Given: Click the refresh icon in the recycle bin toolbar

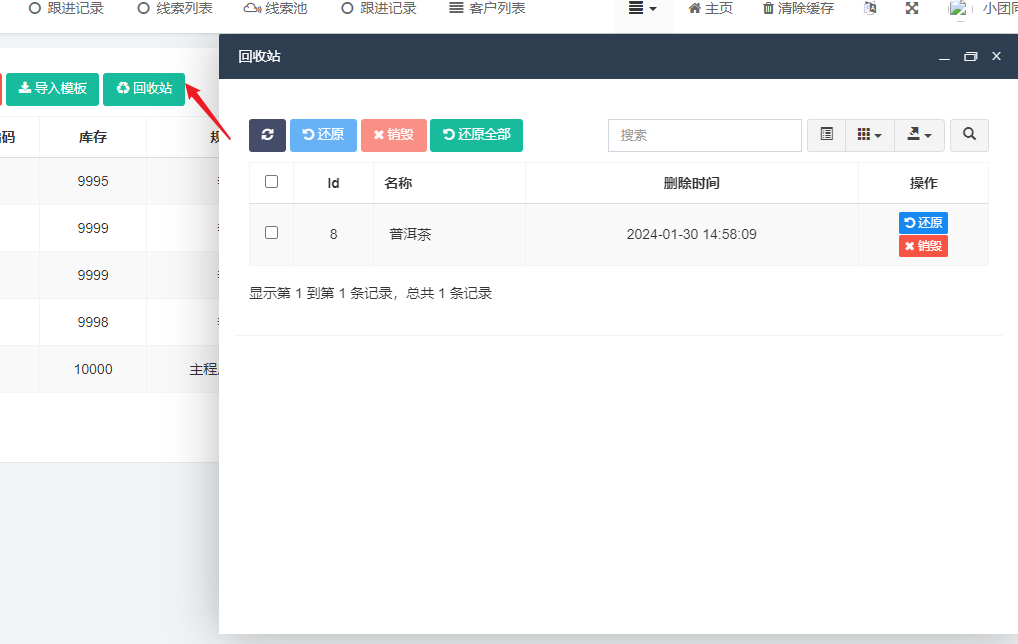Looking at the screenshot, I should click(266, 135).
